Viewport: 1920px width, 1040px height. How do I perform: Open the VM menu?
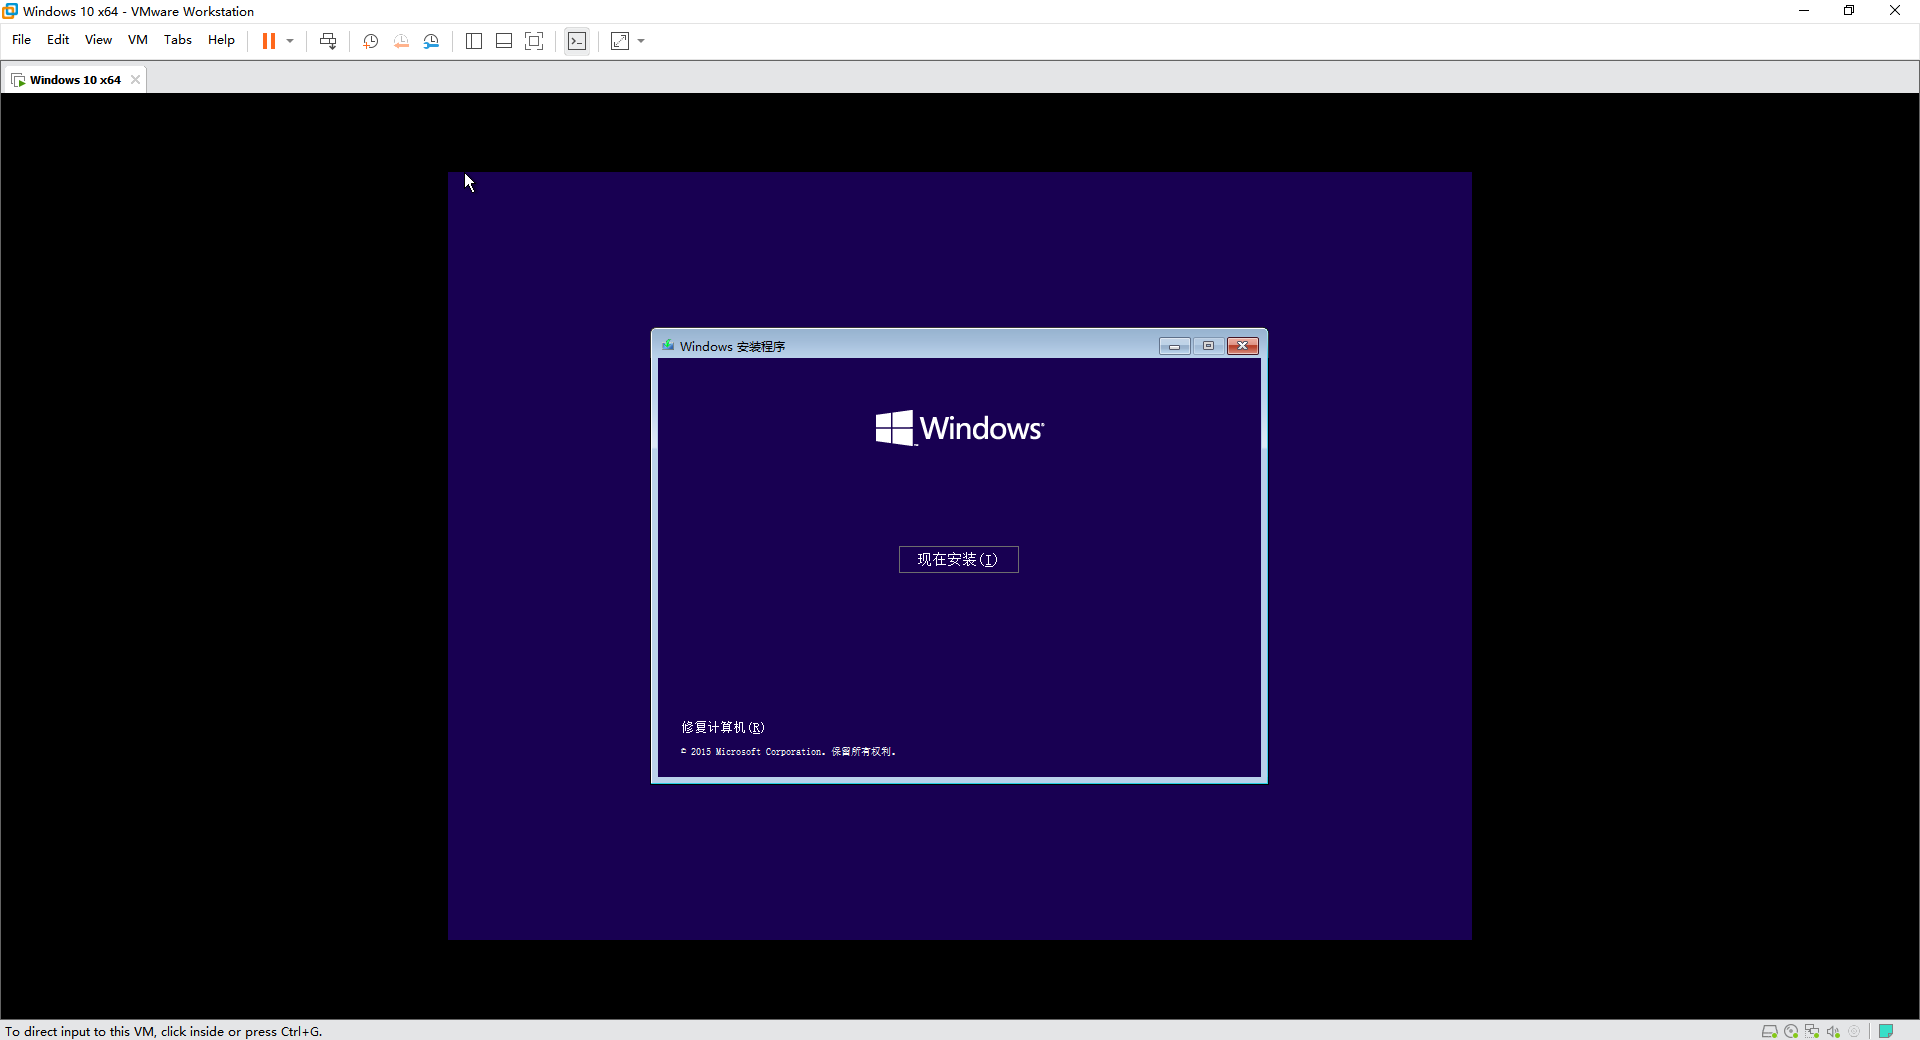tap(138, 40)
